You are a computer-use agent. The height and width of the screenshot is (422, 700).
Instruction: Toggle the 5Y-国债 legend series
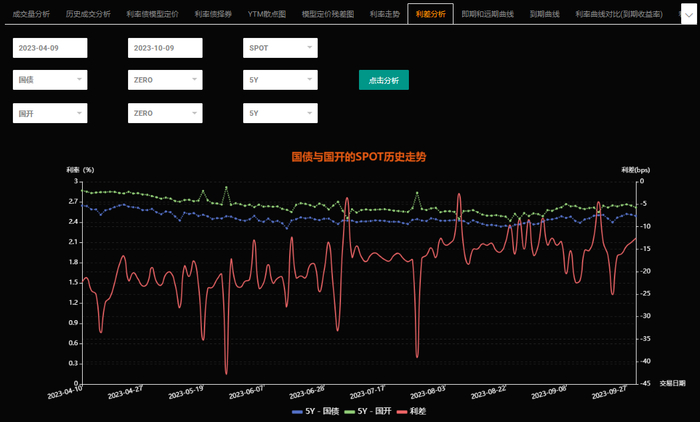[316, 412]
